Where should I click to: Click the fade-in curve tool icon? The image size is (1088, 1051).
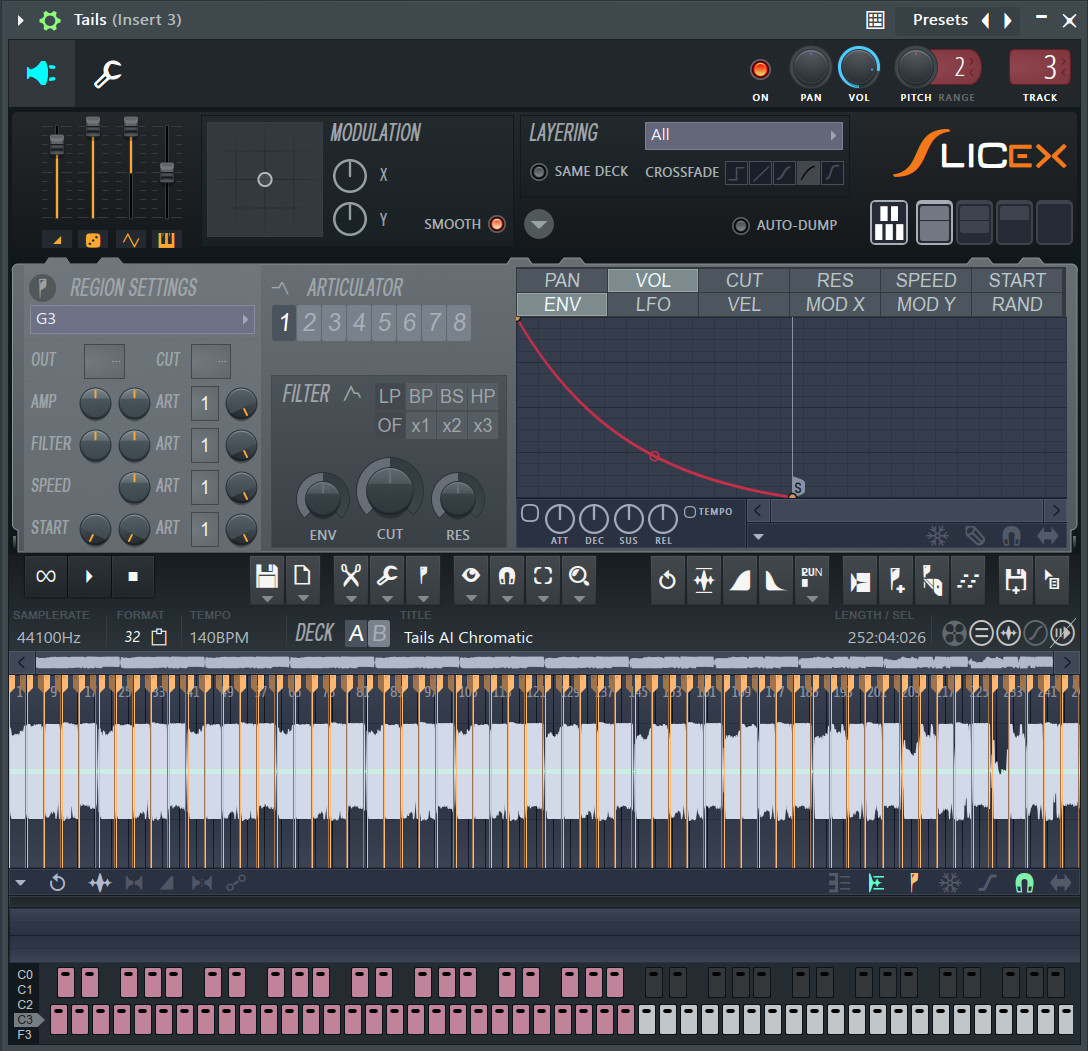coord(741,578)
